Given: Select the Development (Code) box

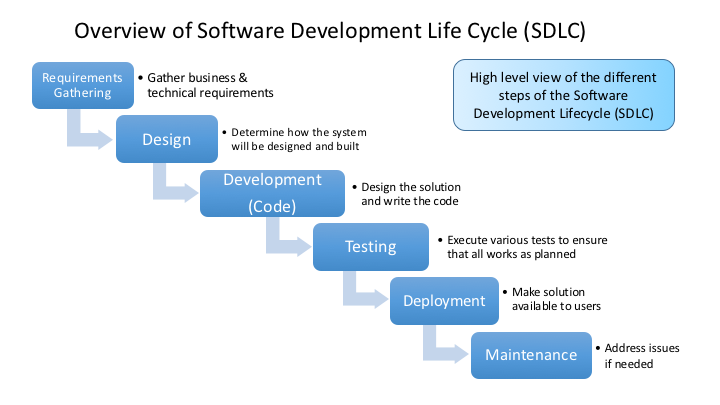Looking at the screenshot, I should pos(259,193).
